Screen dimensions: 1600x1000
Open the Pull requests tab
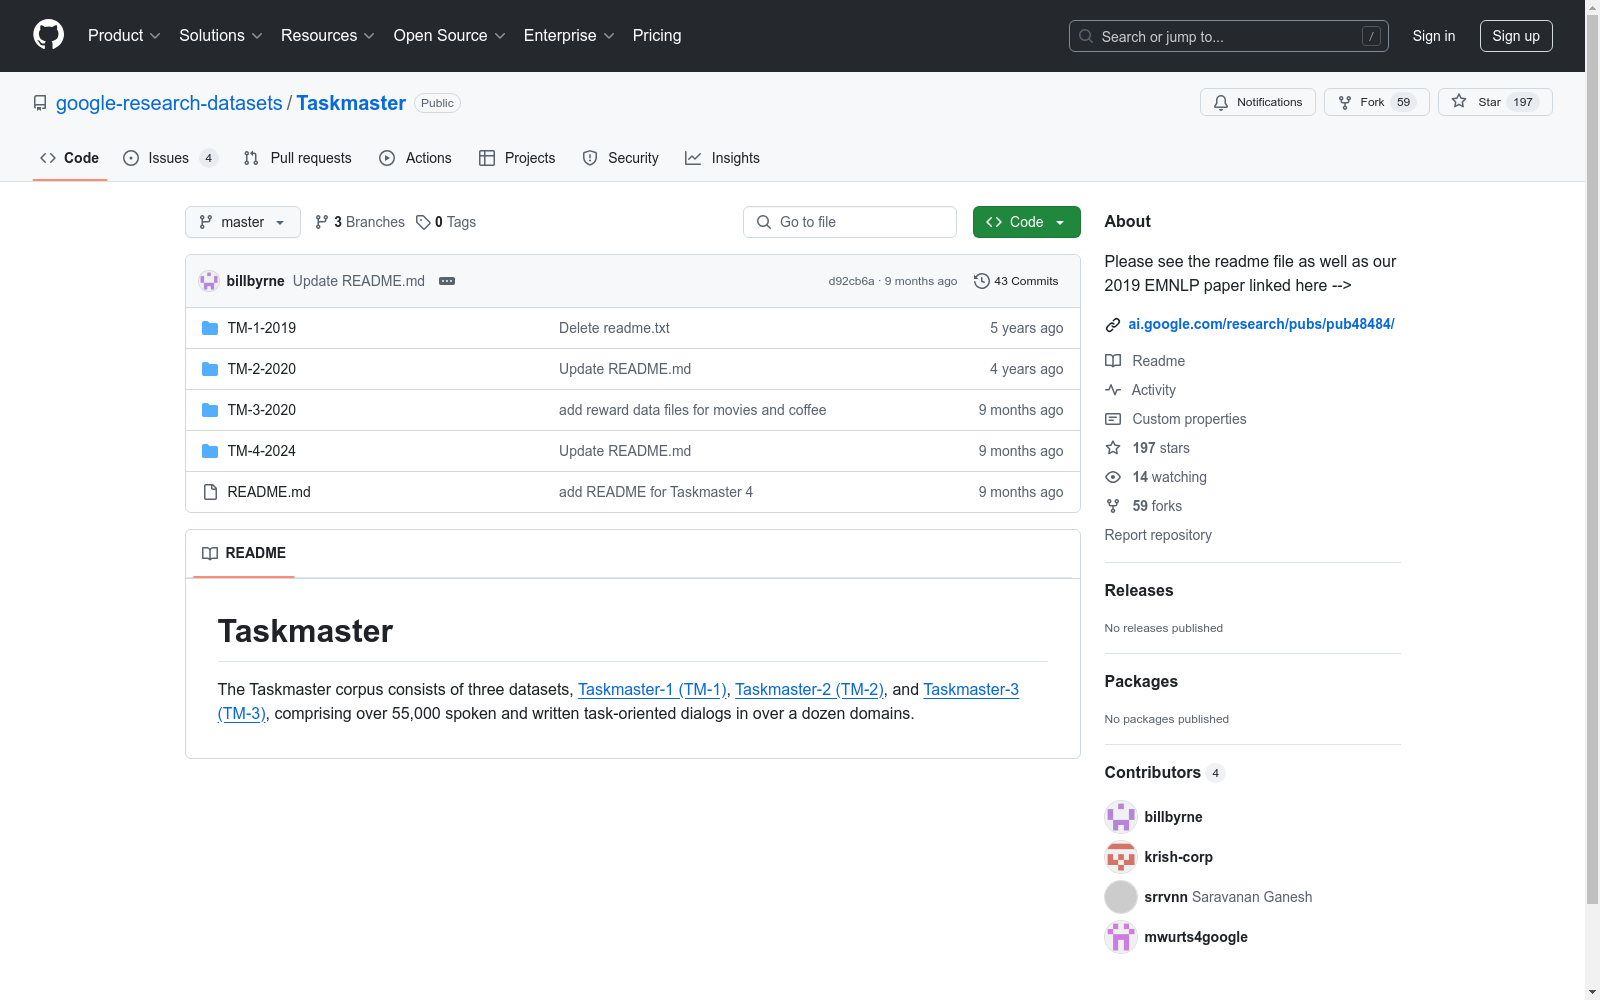coord(298,158)
